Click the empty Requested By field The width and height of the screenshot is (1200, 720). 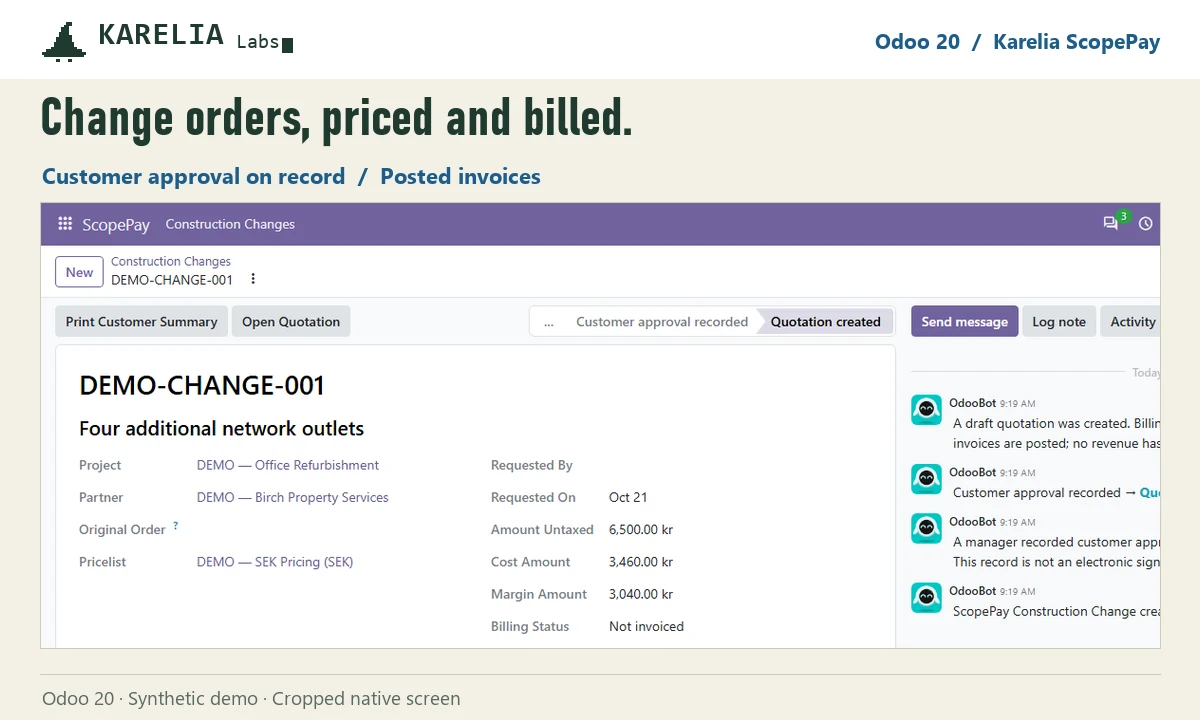tap(740, 465)
